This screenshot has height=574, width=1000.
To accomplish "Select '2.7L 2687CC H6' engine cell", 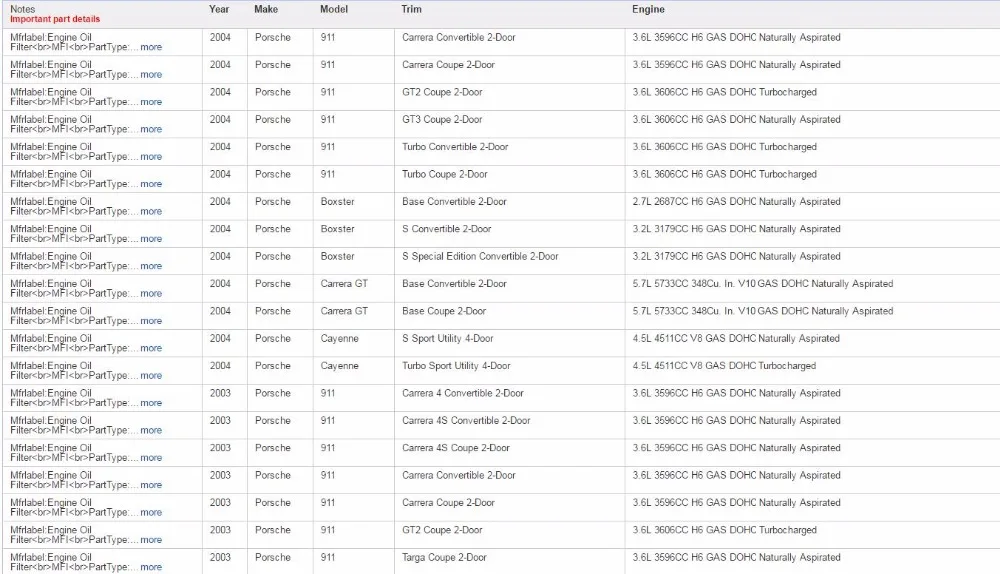I will tap(737, 202).
